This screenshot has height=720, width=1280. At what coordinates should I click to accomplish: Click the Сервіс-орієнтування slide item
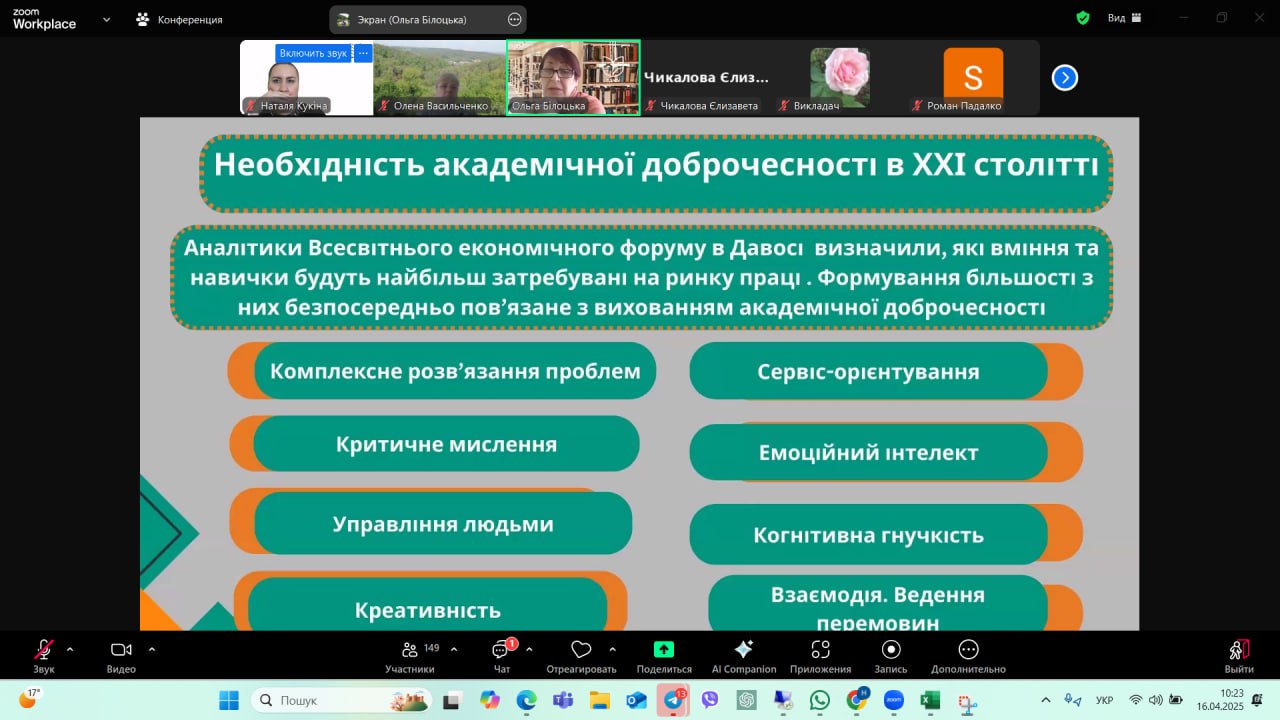(868, 372)
